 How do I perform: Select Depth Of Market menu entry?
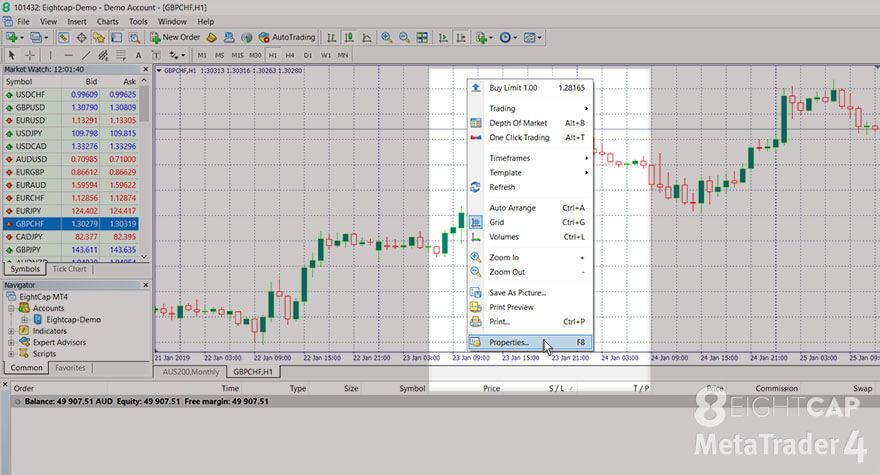530,123
